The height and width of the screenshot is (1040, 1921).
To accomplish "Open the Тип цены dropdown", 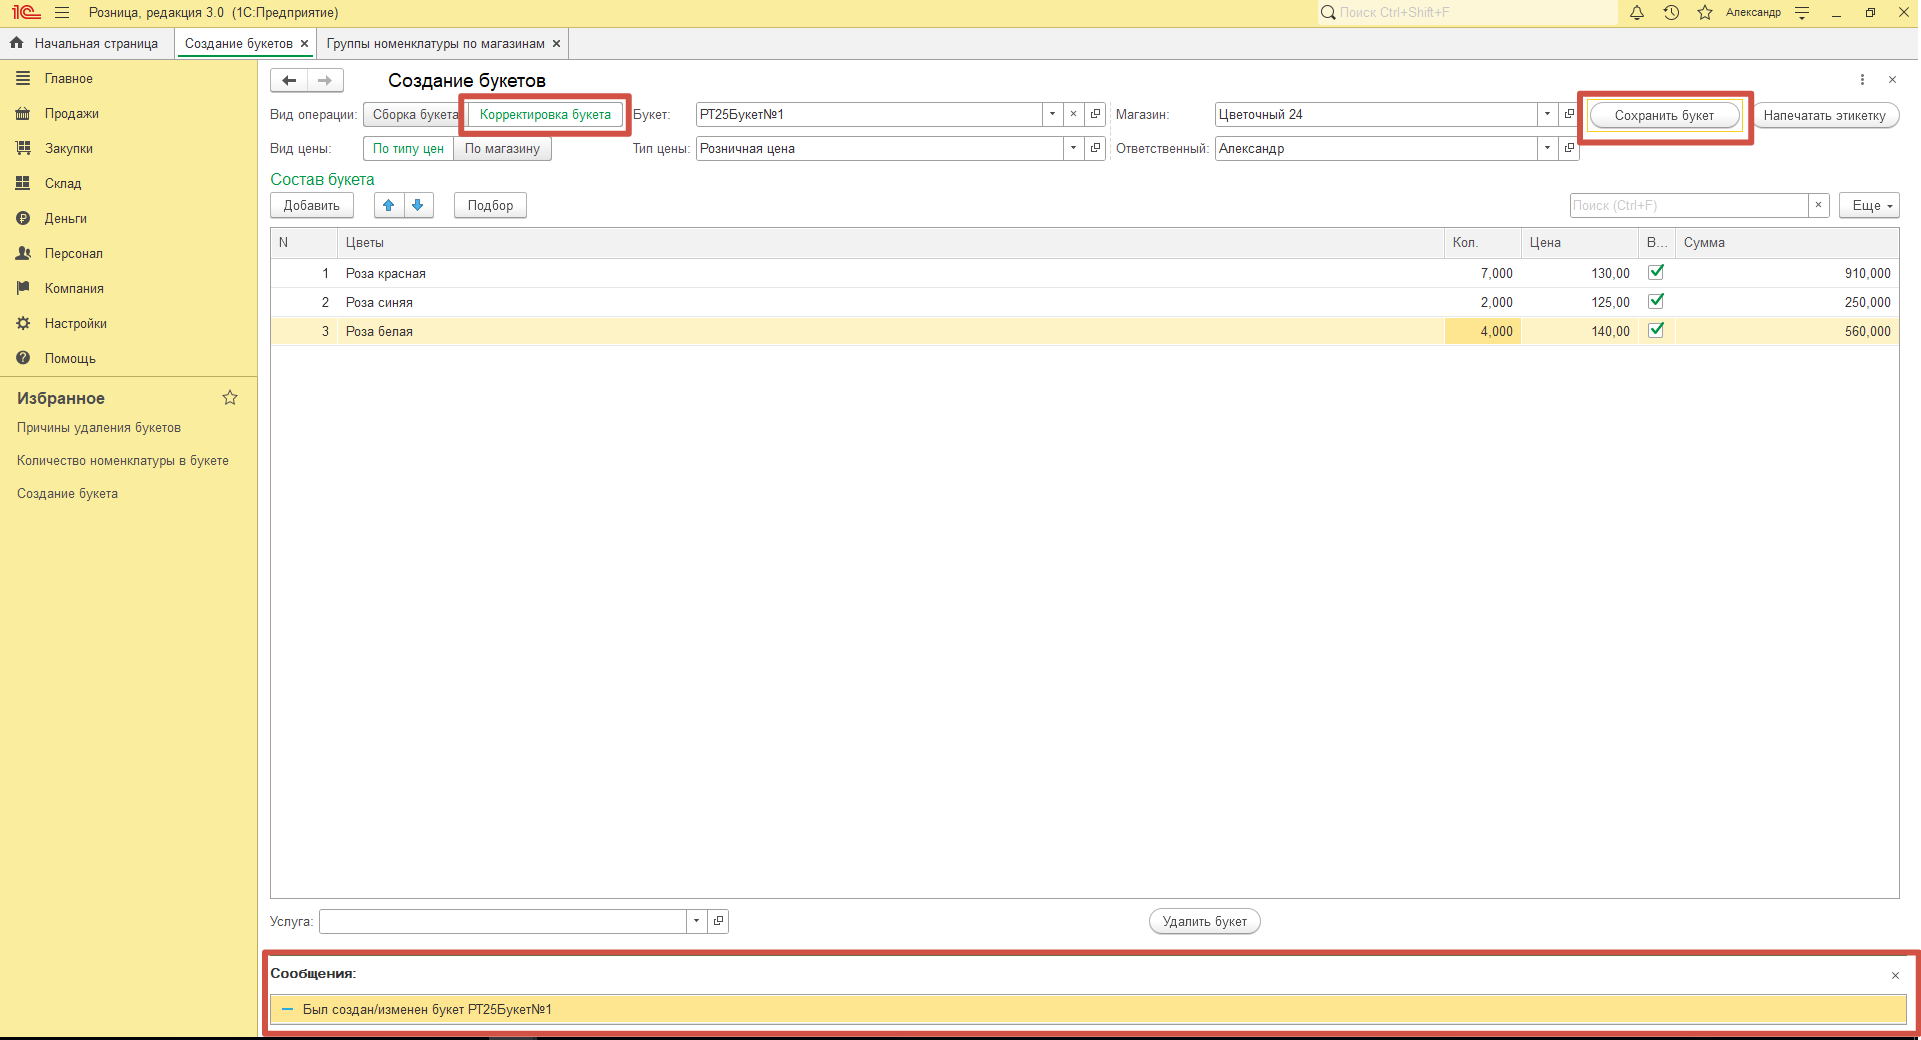I will (x=1073, y=148).
